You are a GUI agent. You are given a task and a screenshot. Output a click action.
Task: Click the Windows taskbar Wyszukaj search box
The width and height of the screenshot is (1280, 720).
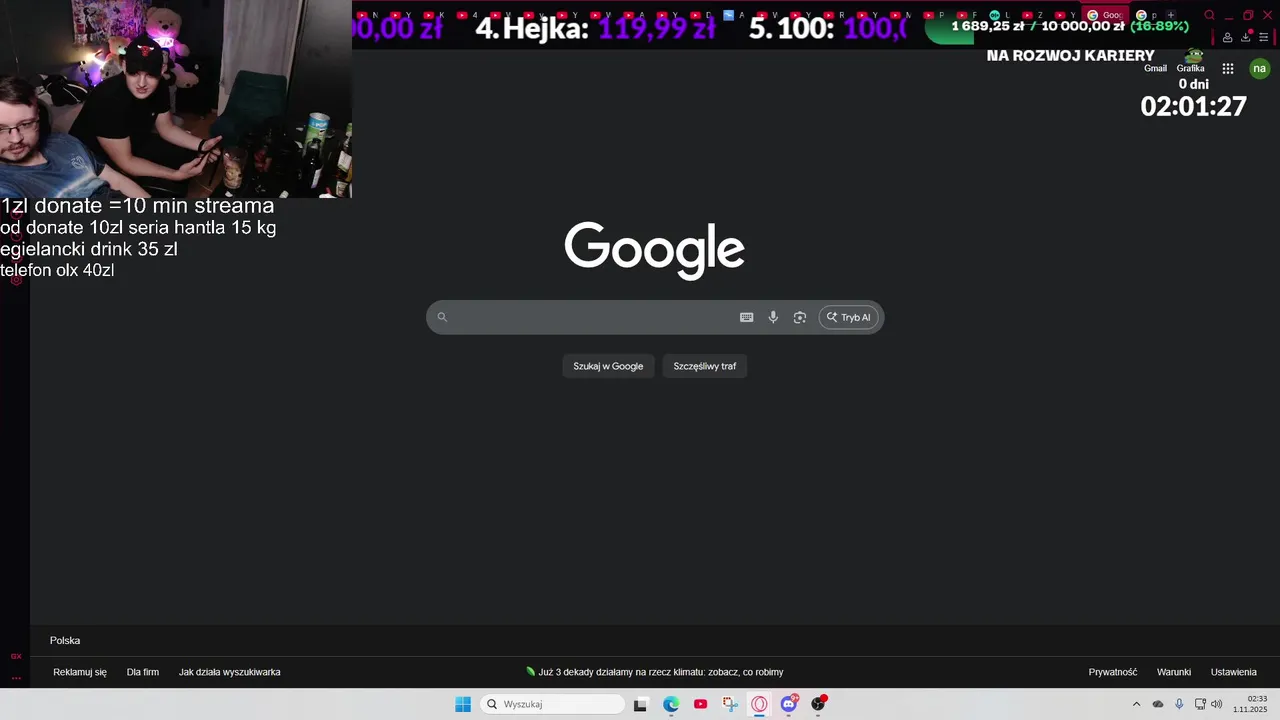[552, 704]
